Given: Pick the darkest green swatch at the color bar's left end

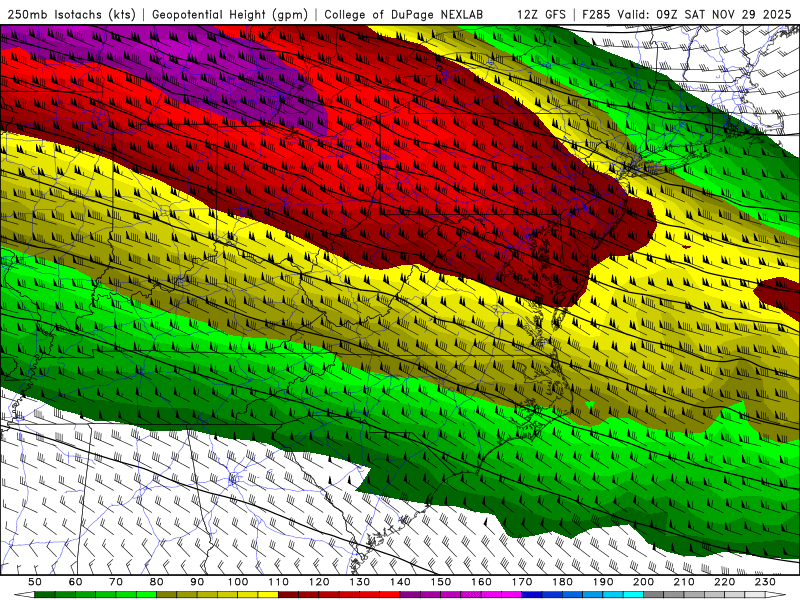Looking at the screenshot, I should pyautogui.click(x=45, y=595).
